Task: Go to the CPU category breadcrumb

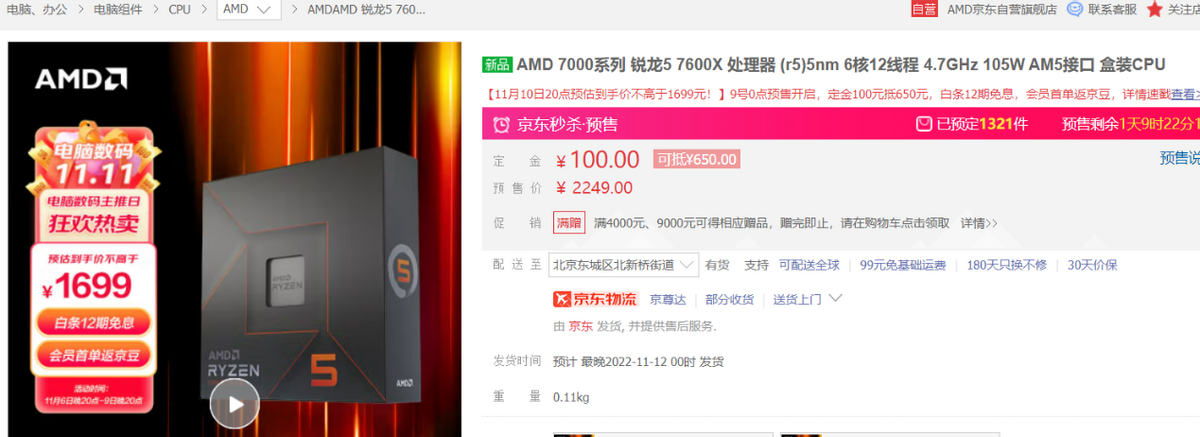Action: pos(180,9)
